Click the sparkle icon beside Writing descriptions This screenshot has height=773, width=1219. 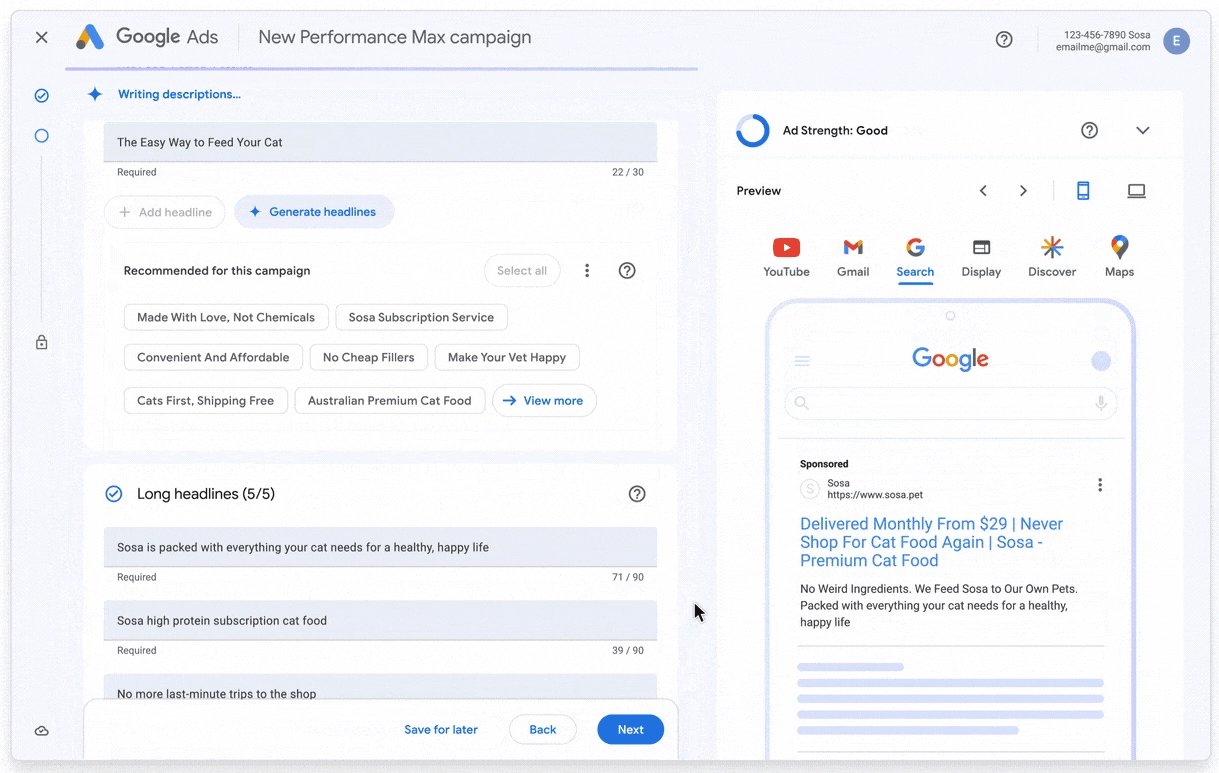coord(95,94)
